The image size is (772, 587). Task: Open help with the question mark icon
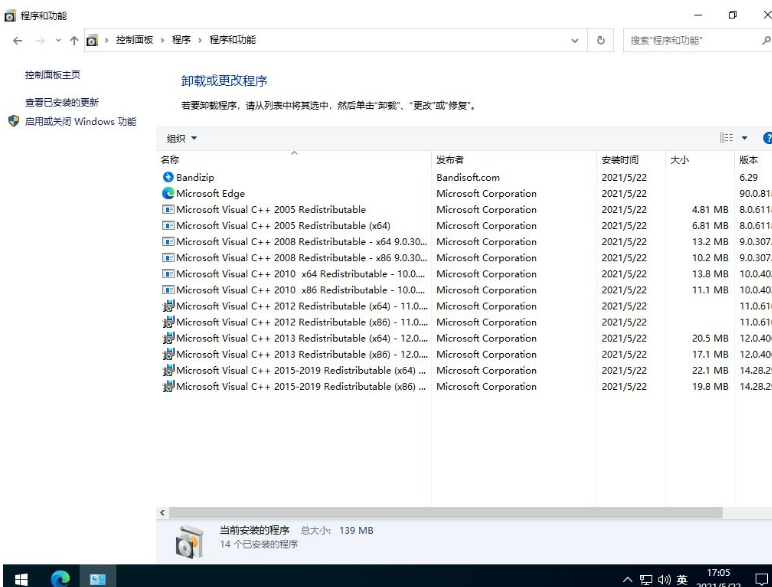pyautogui.click(x=768, y=138)
